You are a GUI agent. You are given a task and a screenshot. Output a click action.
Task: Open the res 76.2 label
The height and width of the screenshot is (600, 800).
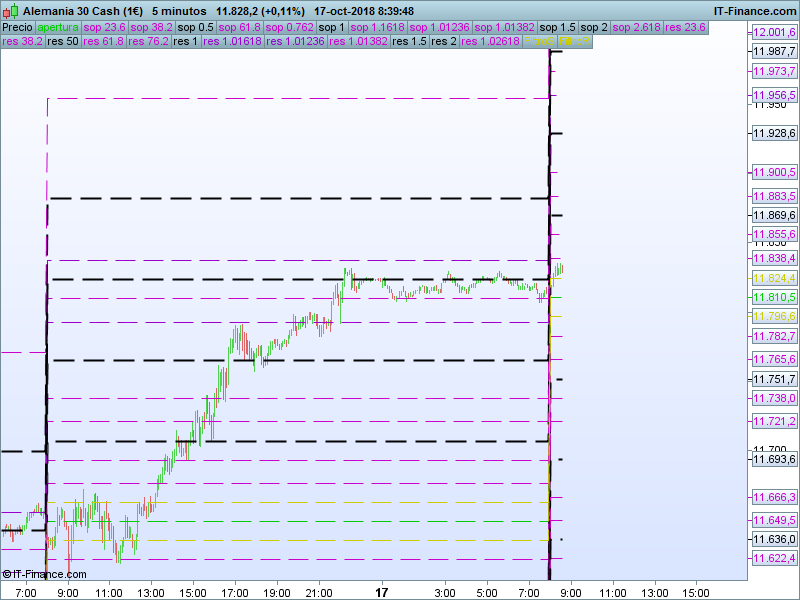coord(148,41)
